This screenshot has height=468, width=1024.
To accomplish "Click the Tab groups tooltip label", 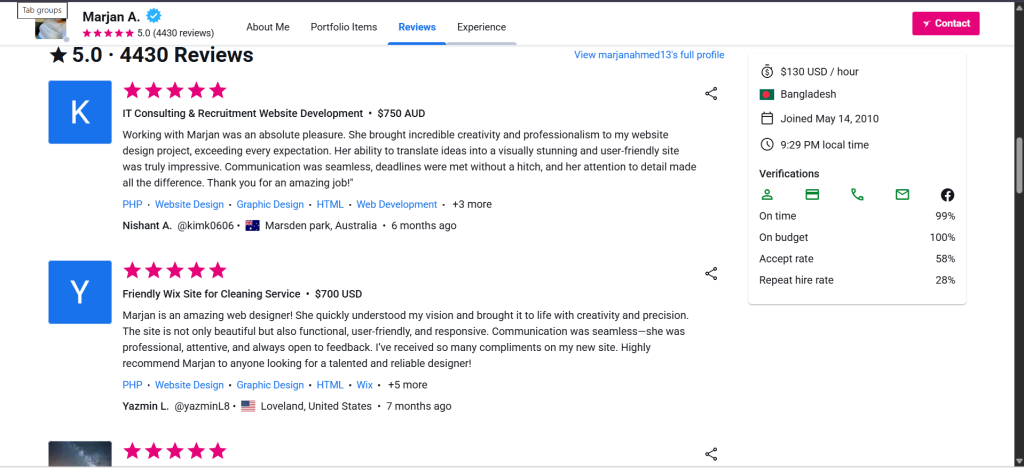I will tap(44, 10).
